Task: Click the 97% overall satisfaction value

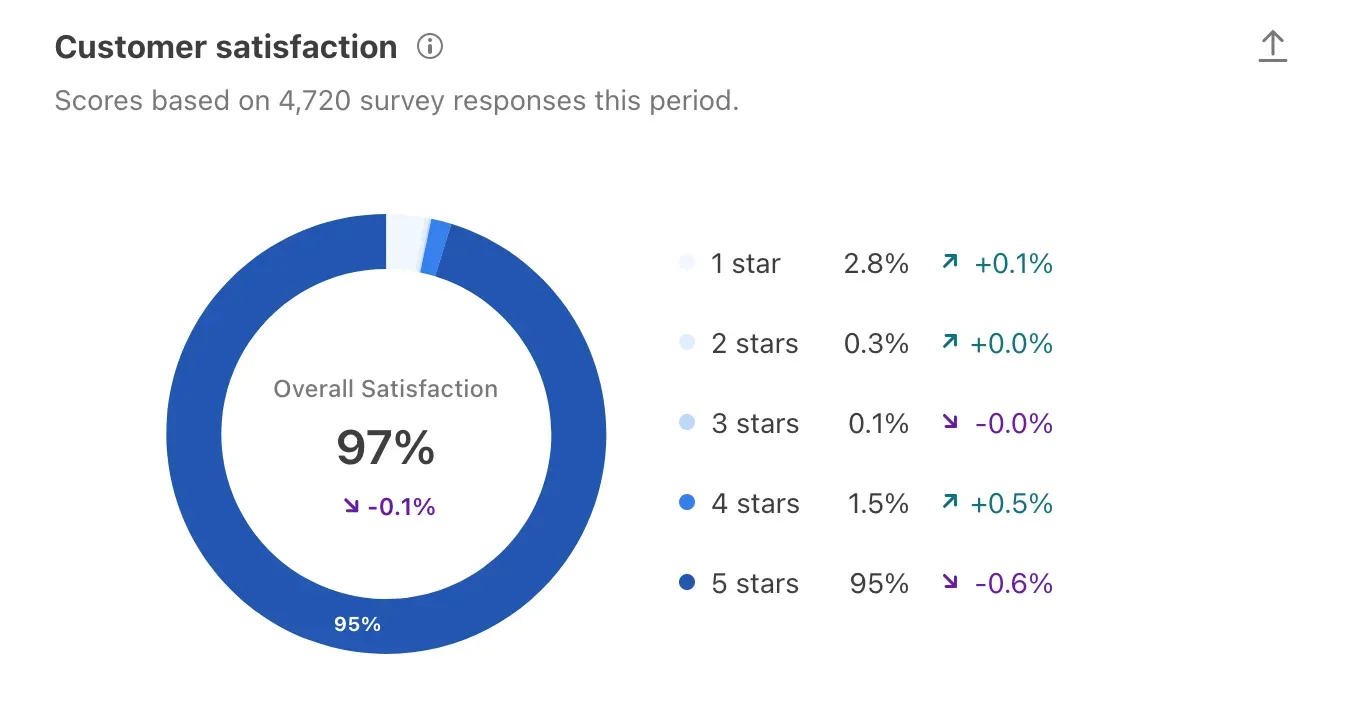Action: pyautogui.click(x=386, y=449)
